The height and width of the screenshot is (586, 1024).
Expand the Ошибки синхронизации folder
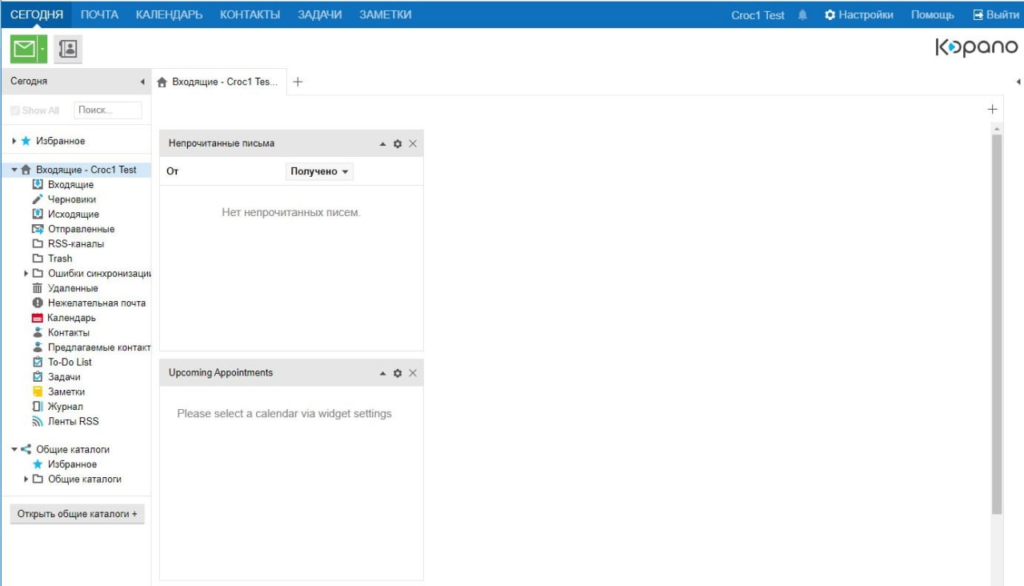[25, 274]
